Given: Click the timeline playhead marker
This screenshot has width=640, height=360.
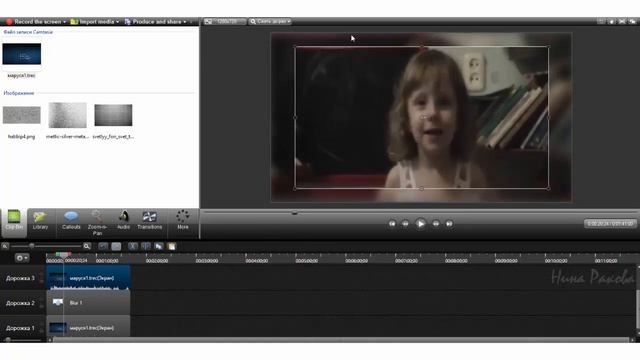Looking at the screenshot, I should coord(63,255).
